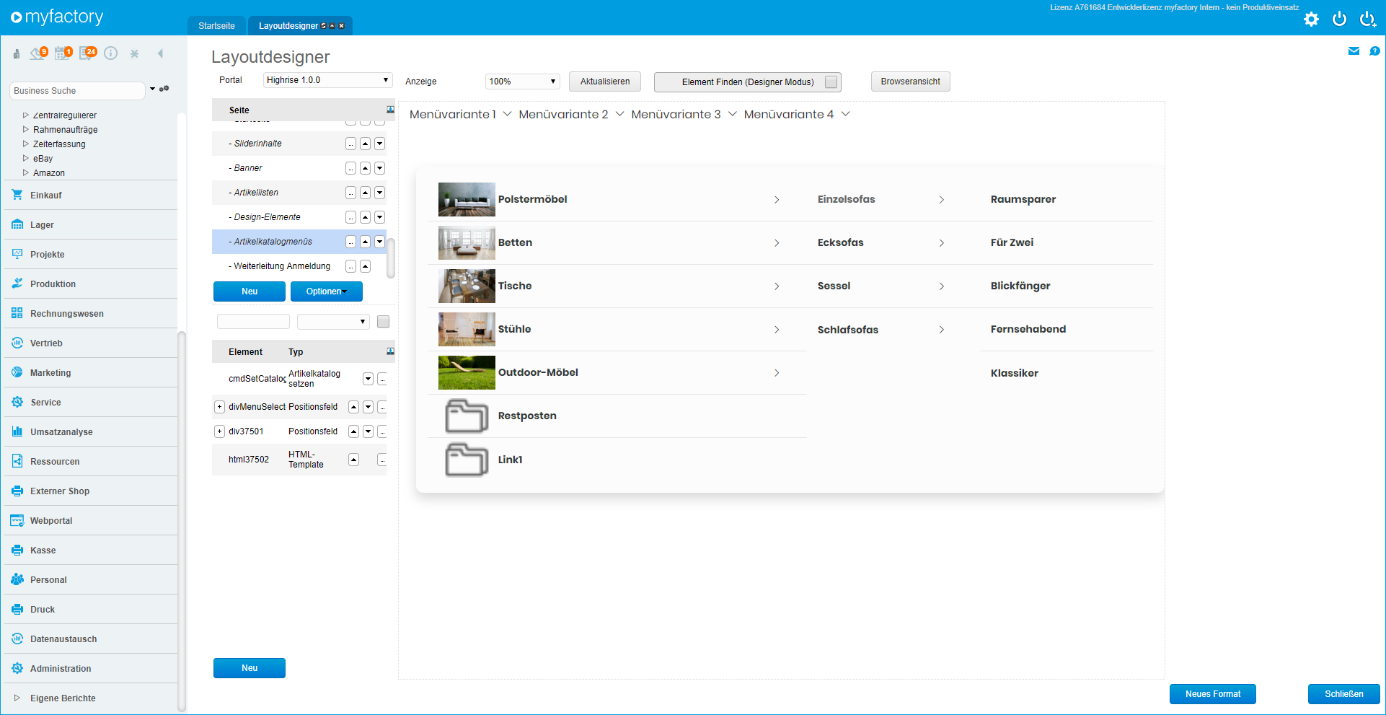Viewport: 1386px width, 715px height.
Task: Move div37501 element down
Action: click(x=368, y=432)
